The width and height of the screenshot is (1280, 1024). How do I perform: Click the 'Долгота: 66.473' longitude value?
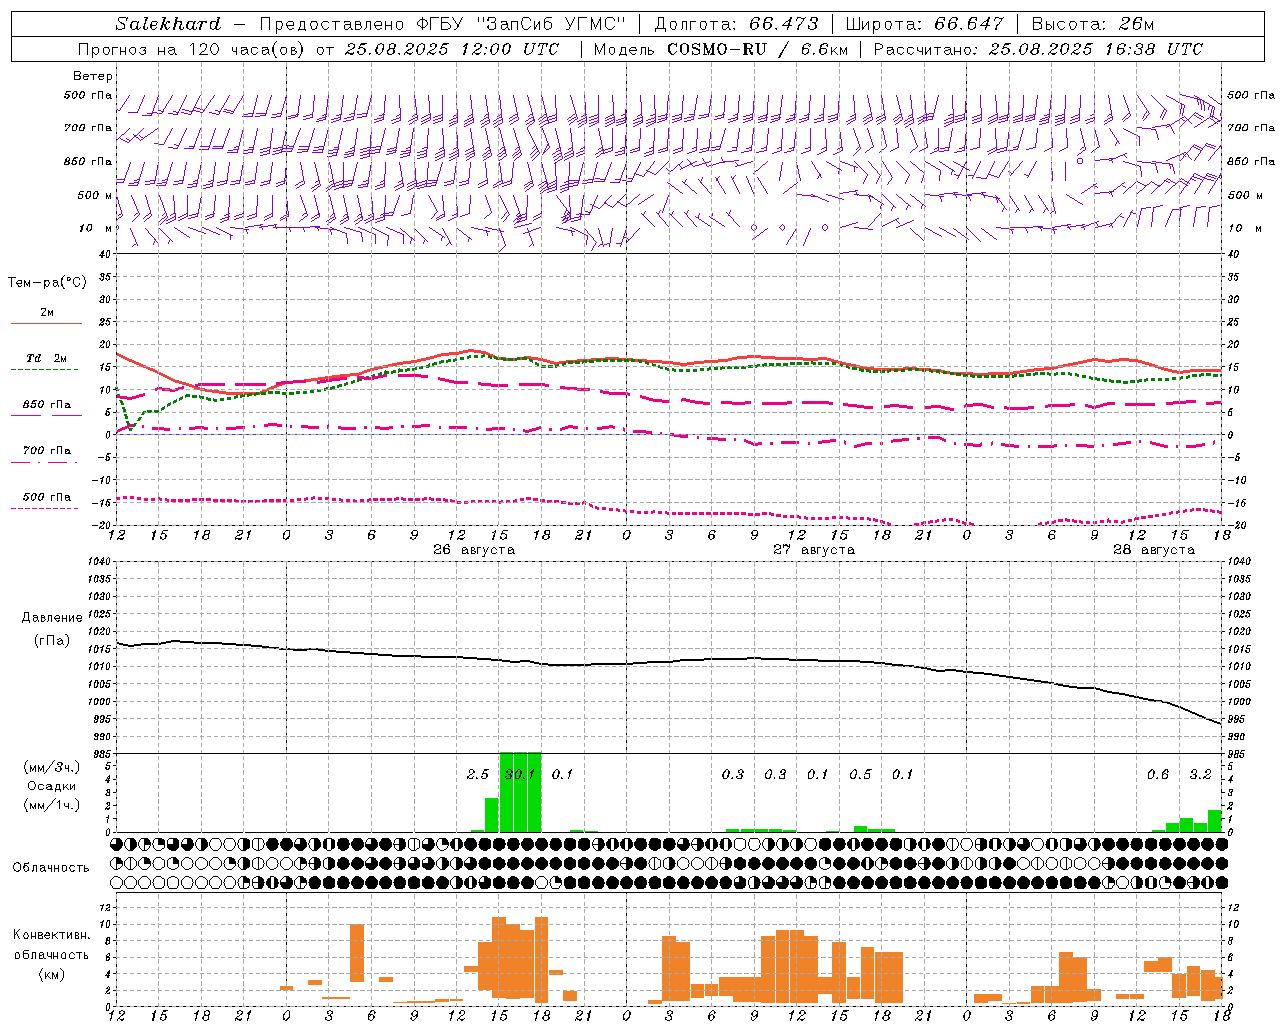[736, 24]
